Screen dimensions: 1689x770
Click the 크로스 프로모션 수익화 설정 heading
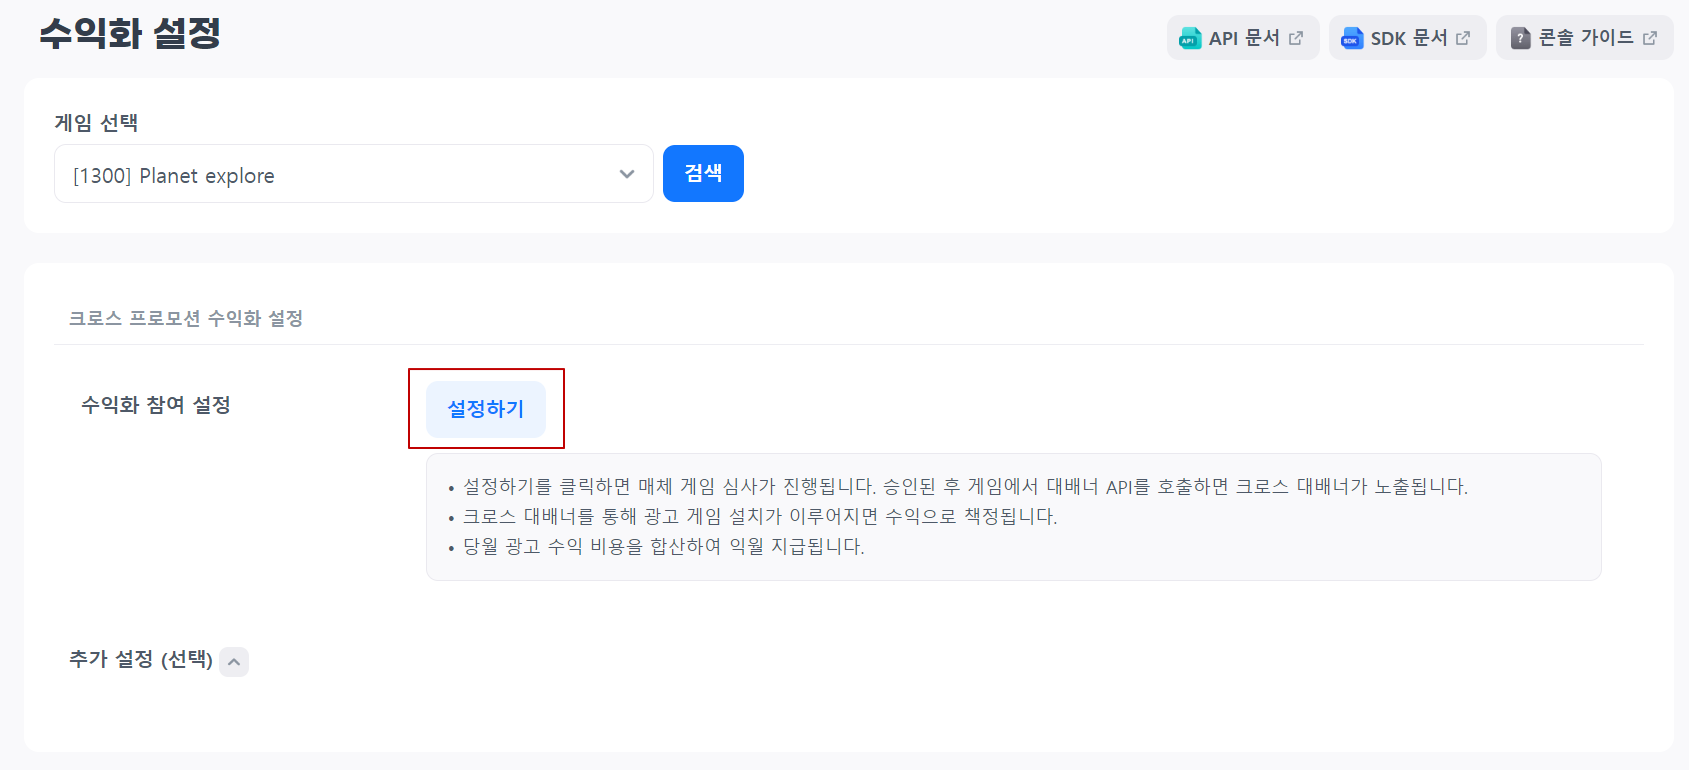click(186, 318)
